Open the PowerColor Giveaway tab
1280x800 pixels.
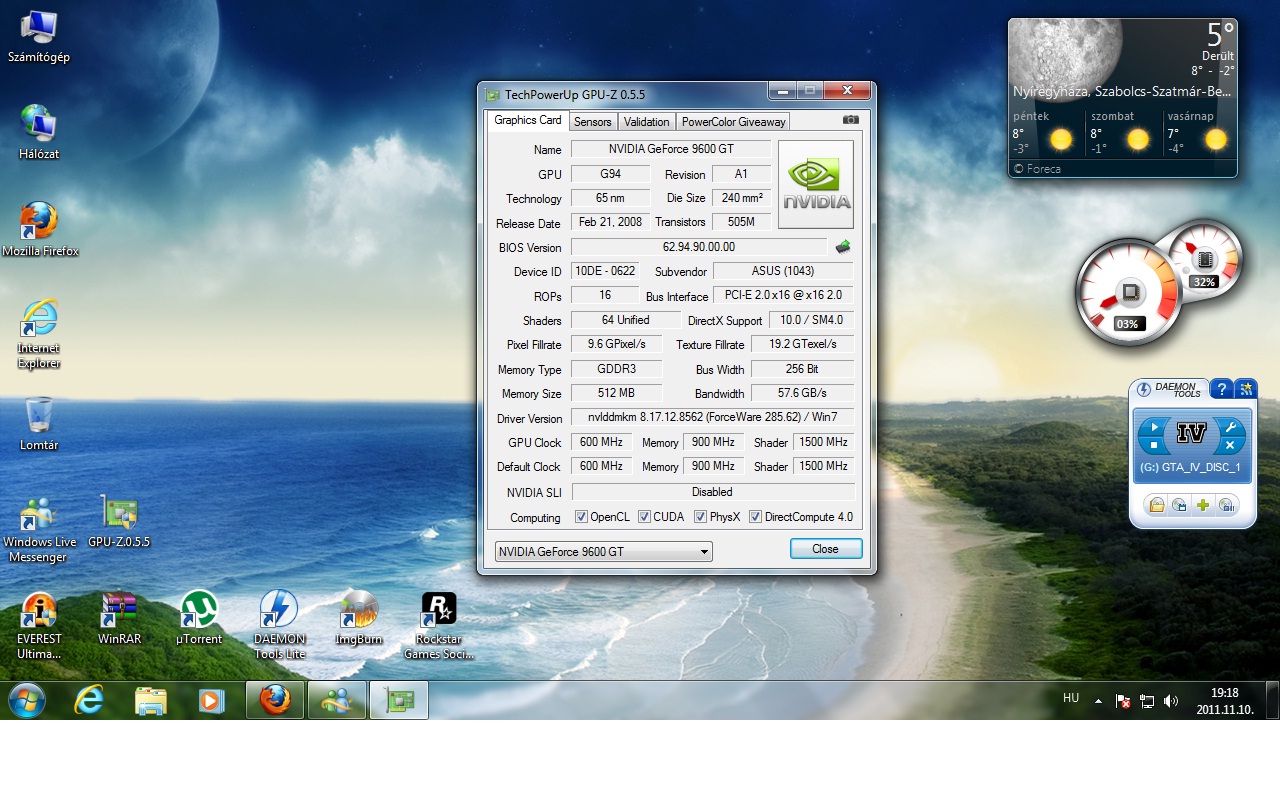coord(734,122)
